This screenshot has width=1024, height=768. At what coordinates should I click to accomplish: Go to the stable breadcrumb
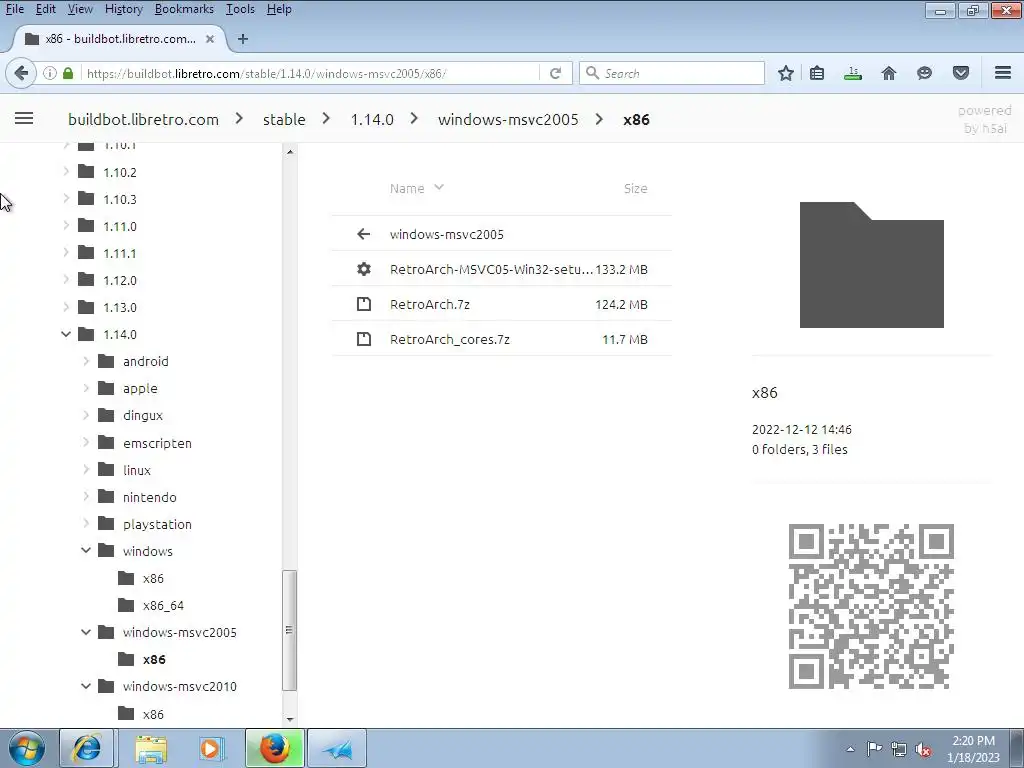click(x=284, y=120)
